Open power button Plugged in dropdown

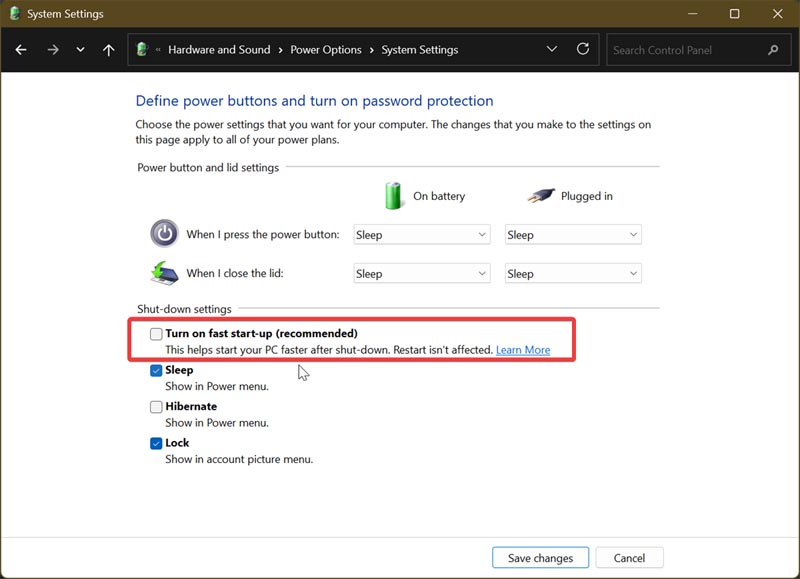(x=572, y=235)
